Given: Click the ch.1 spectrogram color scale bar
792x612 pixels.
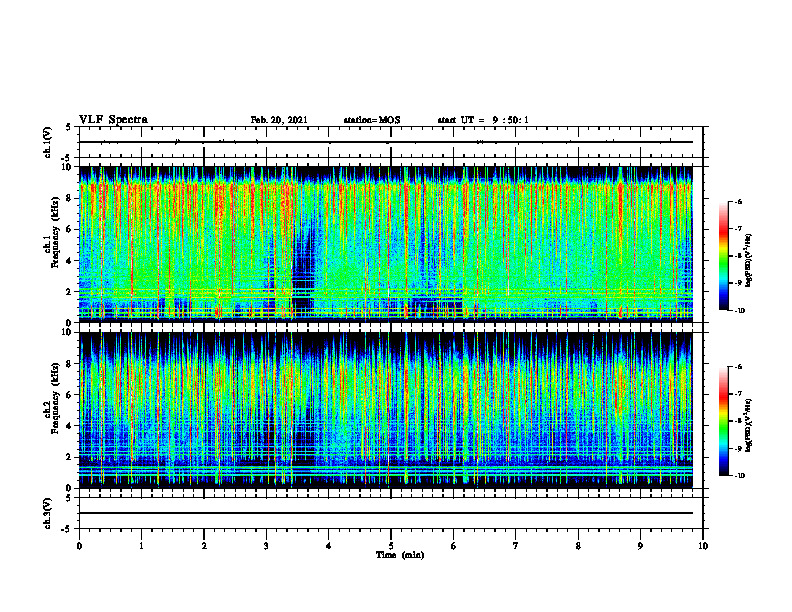Looking at the screenshot, I should (x=723, y=256).
